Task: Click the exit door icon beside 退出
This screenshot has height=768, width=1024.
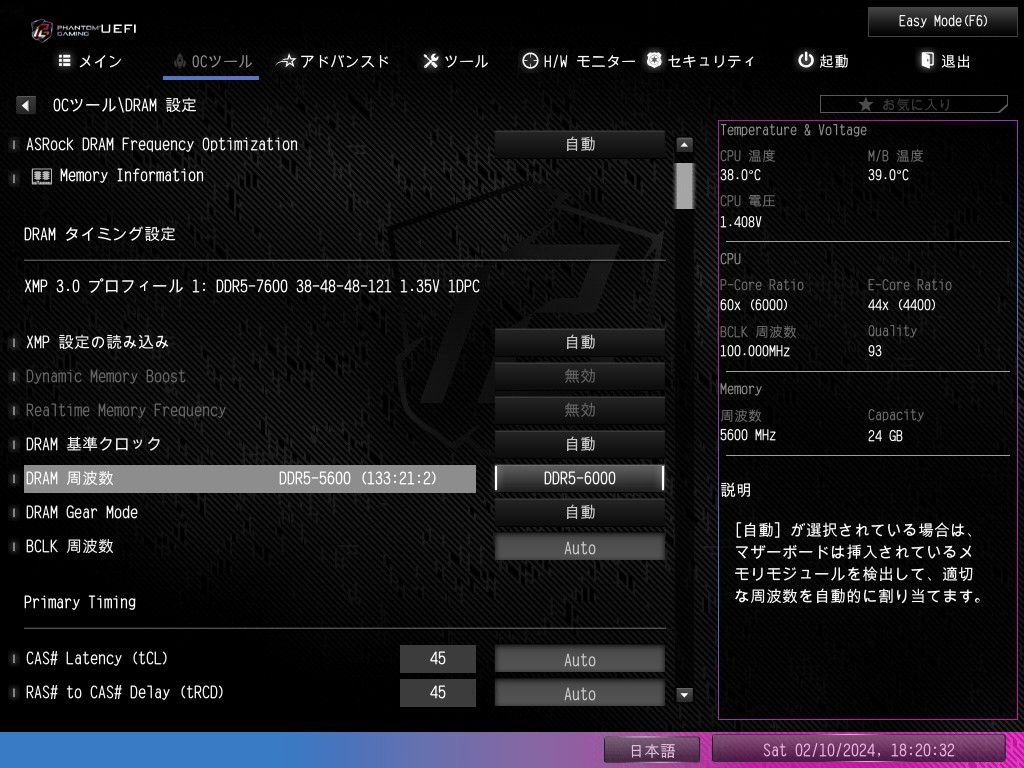Action: pyautogui.click(x=927, y=61)
